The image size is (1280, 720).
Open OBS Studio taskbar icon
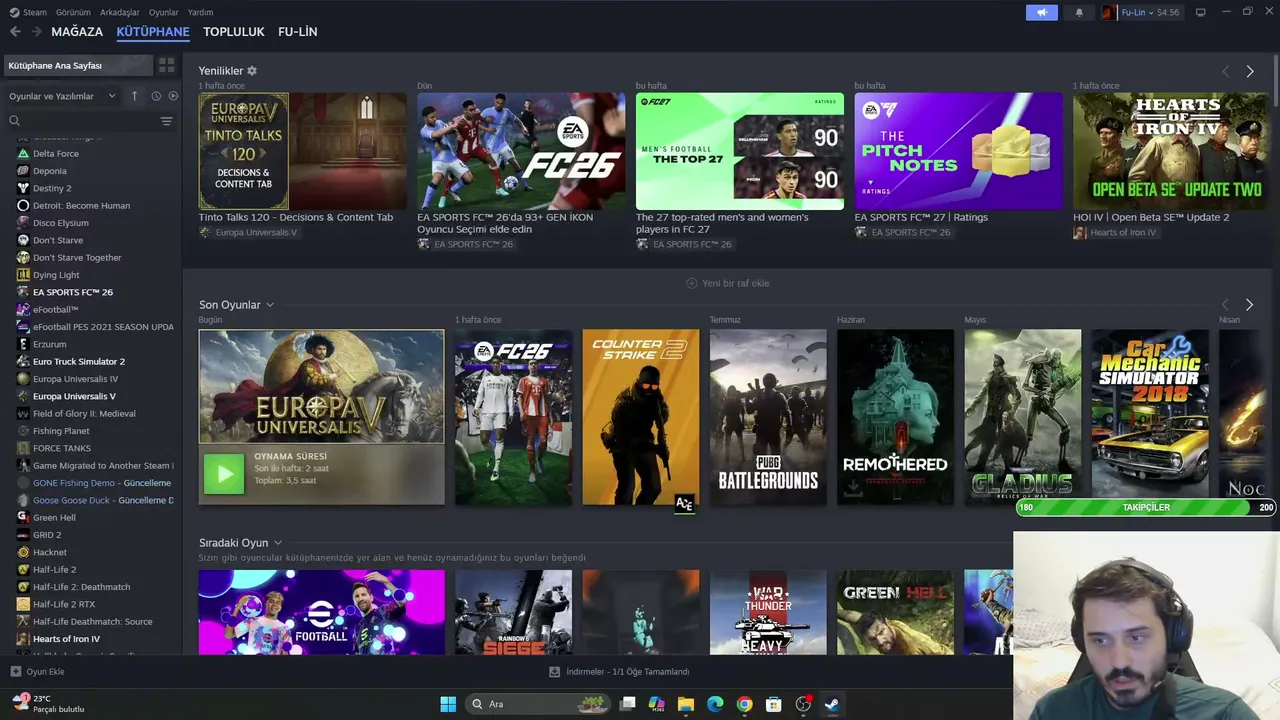point(803,704)
